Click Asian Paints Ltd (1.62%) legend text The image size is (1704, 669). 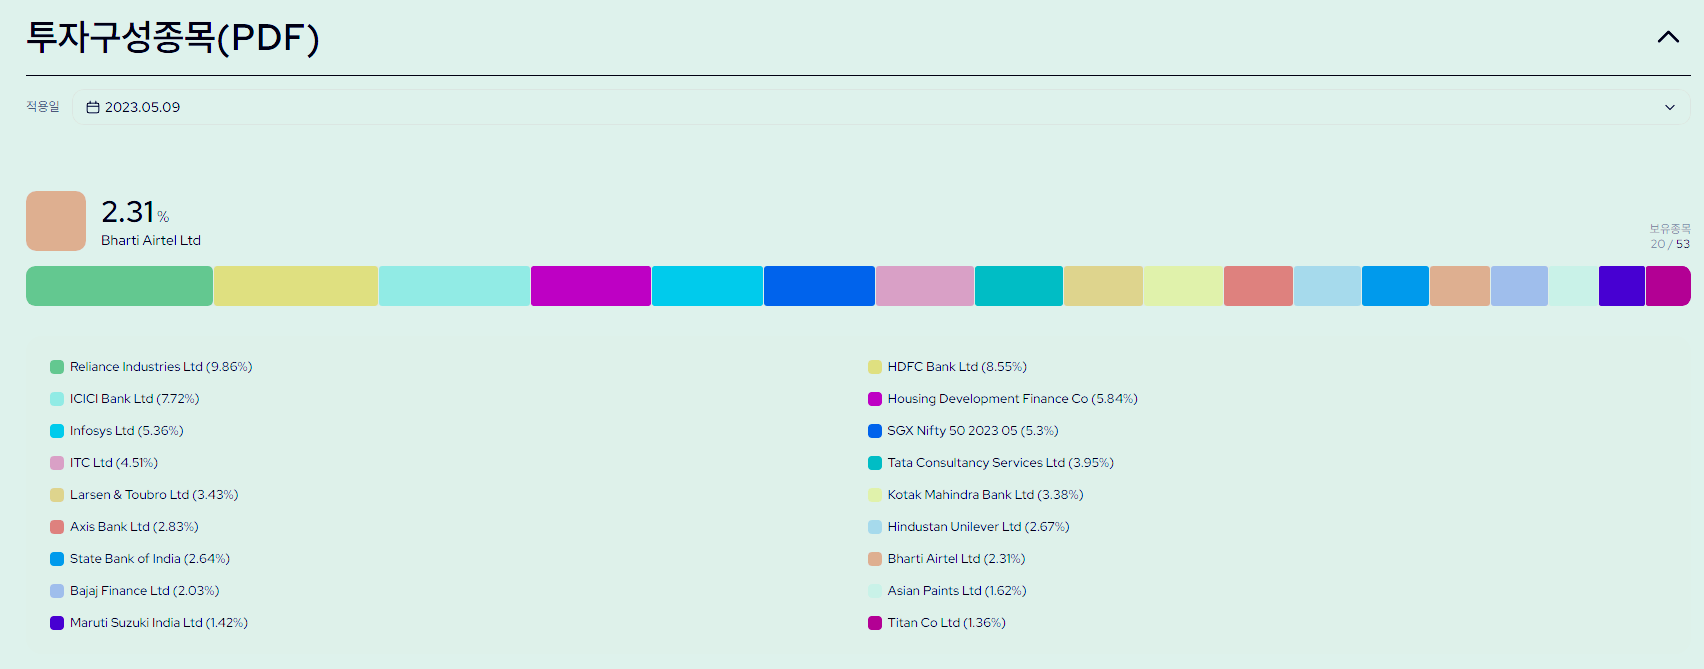[x=957, y=591]
